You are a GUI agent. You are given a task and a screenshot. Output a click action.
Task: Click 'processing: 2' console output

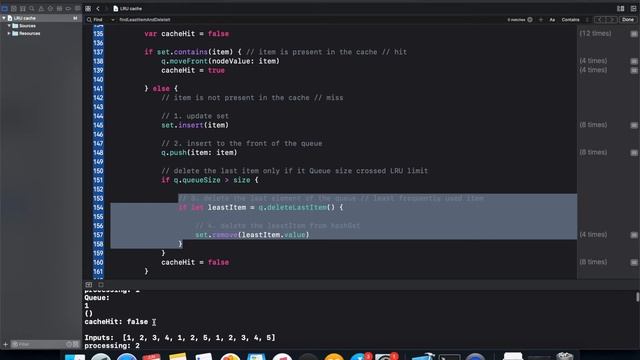pos(112,346)
